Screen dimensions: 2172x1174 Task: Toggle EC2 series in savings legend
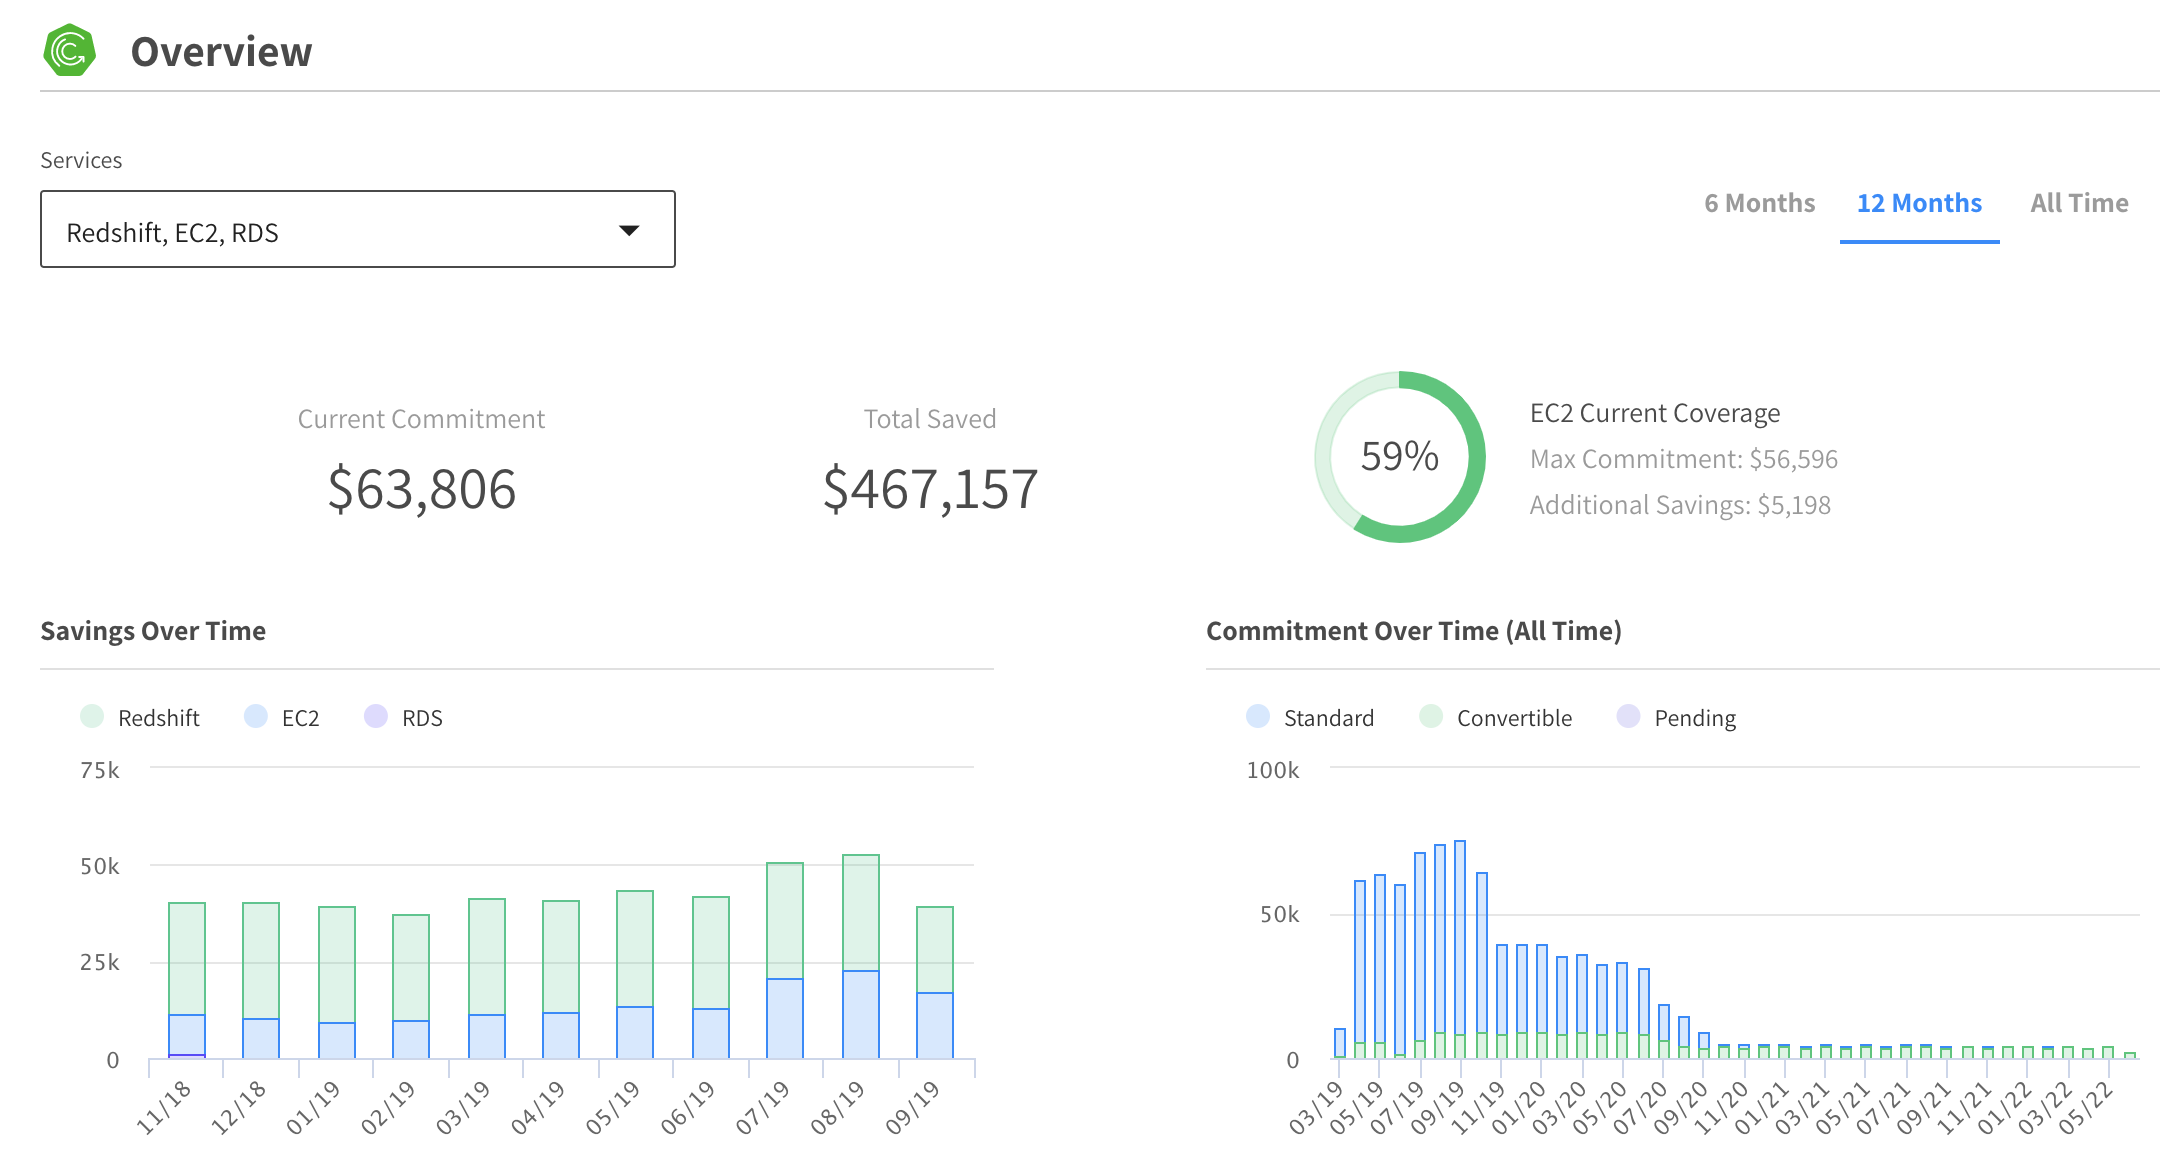pos(300,718)
